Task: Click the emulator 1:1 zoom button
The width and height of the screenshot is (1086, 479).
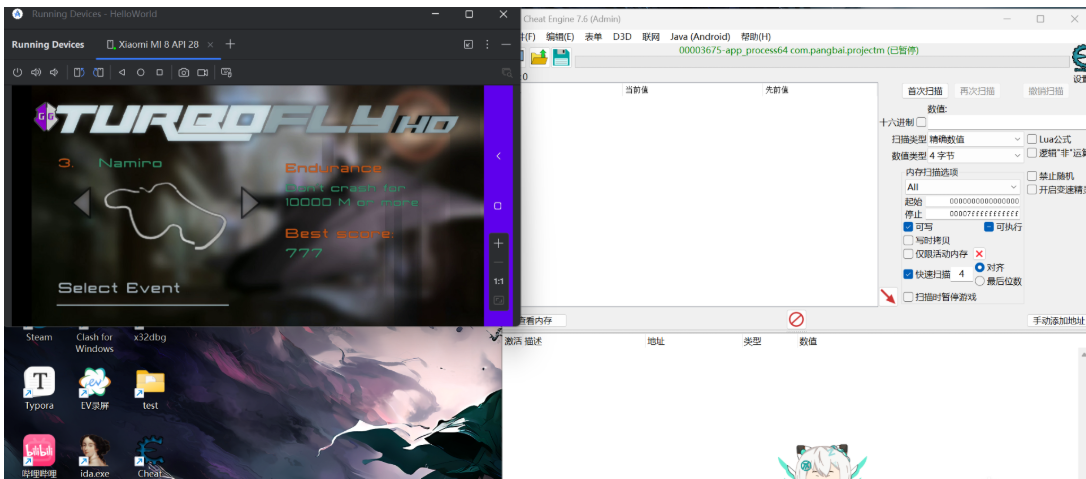Action: coord(499,282)
